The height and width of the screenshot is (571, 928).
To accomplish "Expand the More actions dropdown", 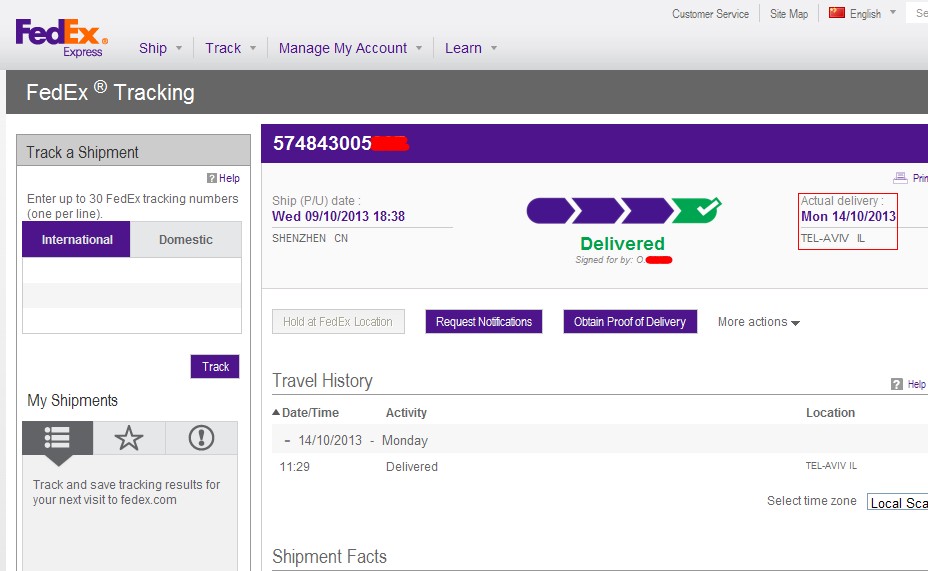I will tap(759, 322).
